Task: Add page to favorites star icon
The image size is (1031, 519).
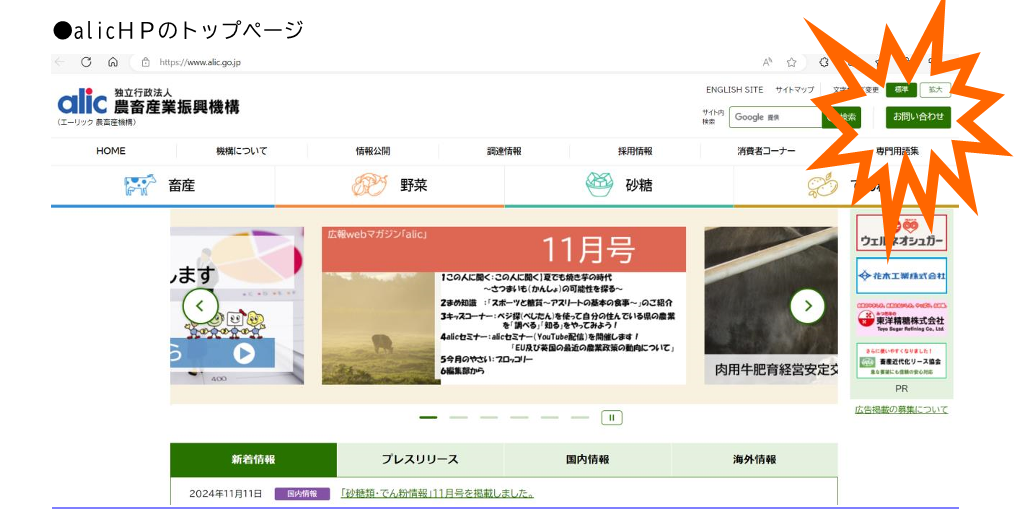Action: (792, 62)
